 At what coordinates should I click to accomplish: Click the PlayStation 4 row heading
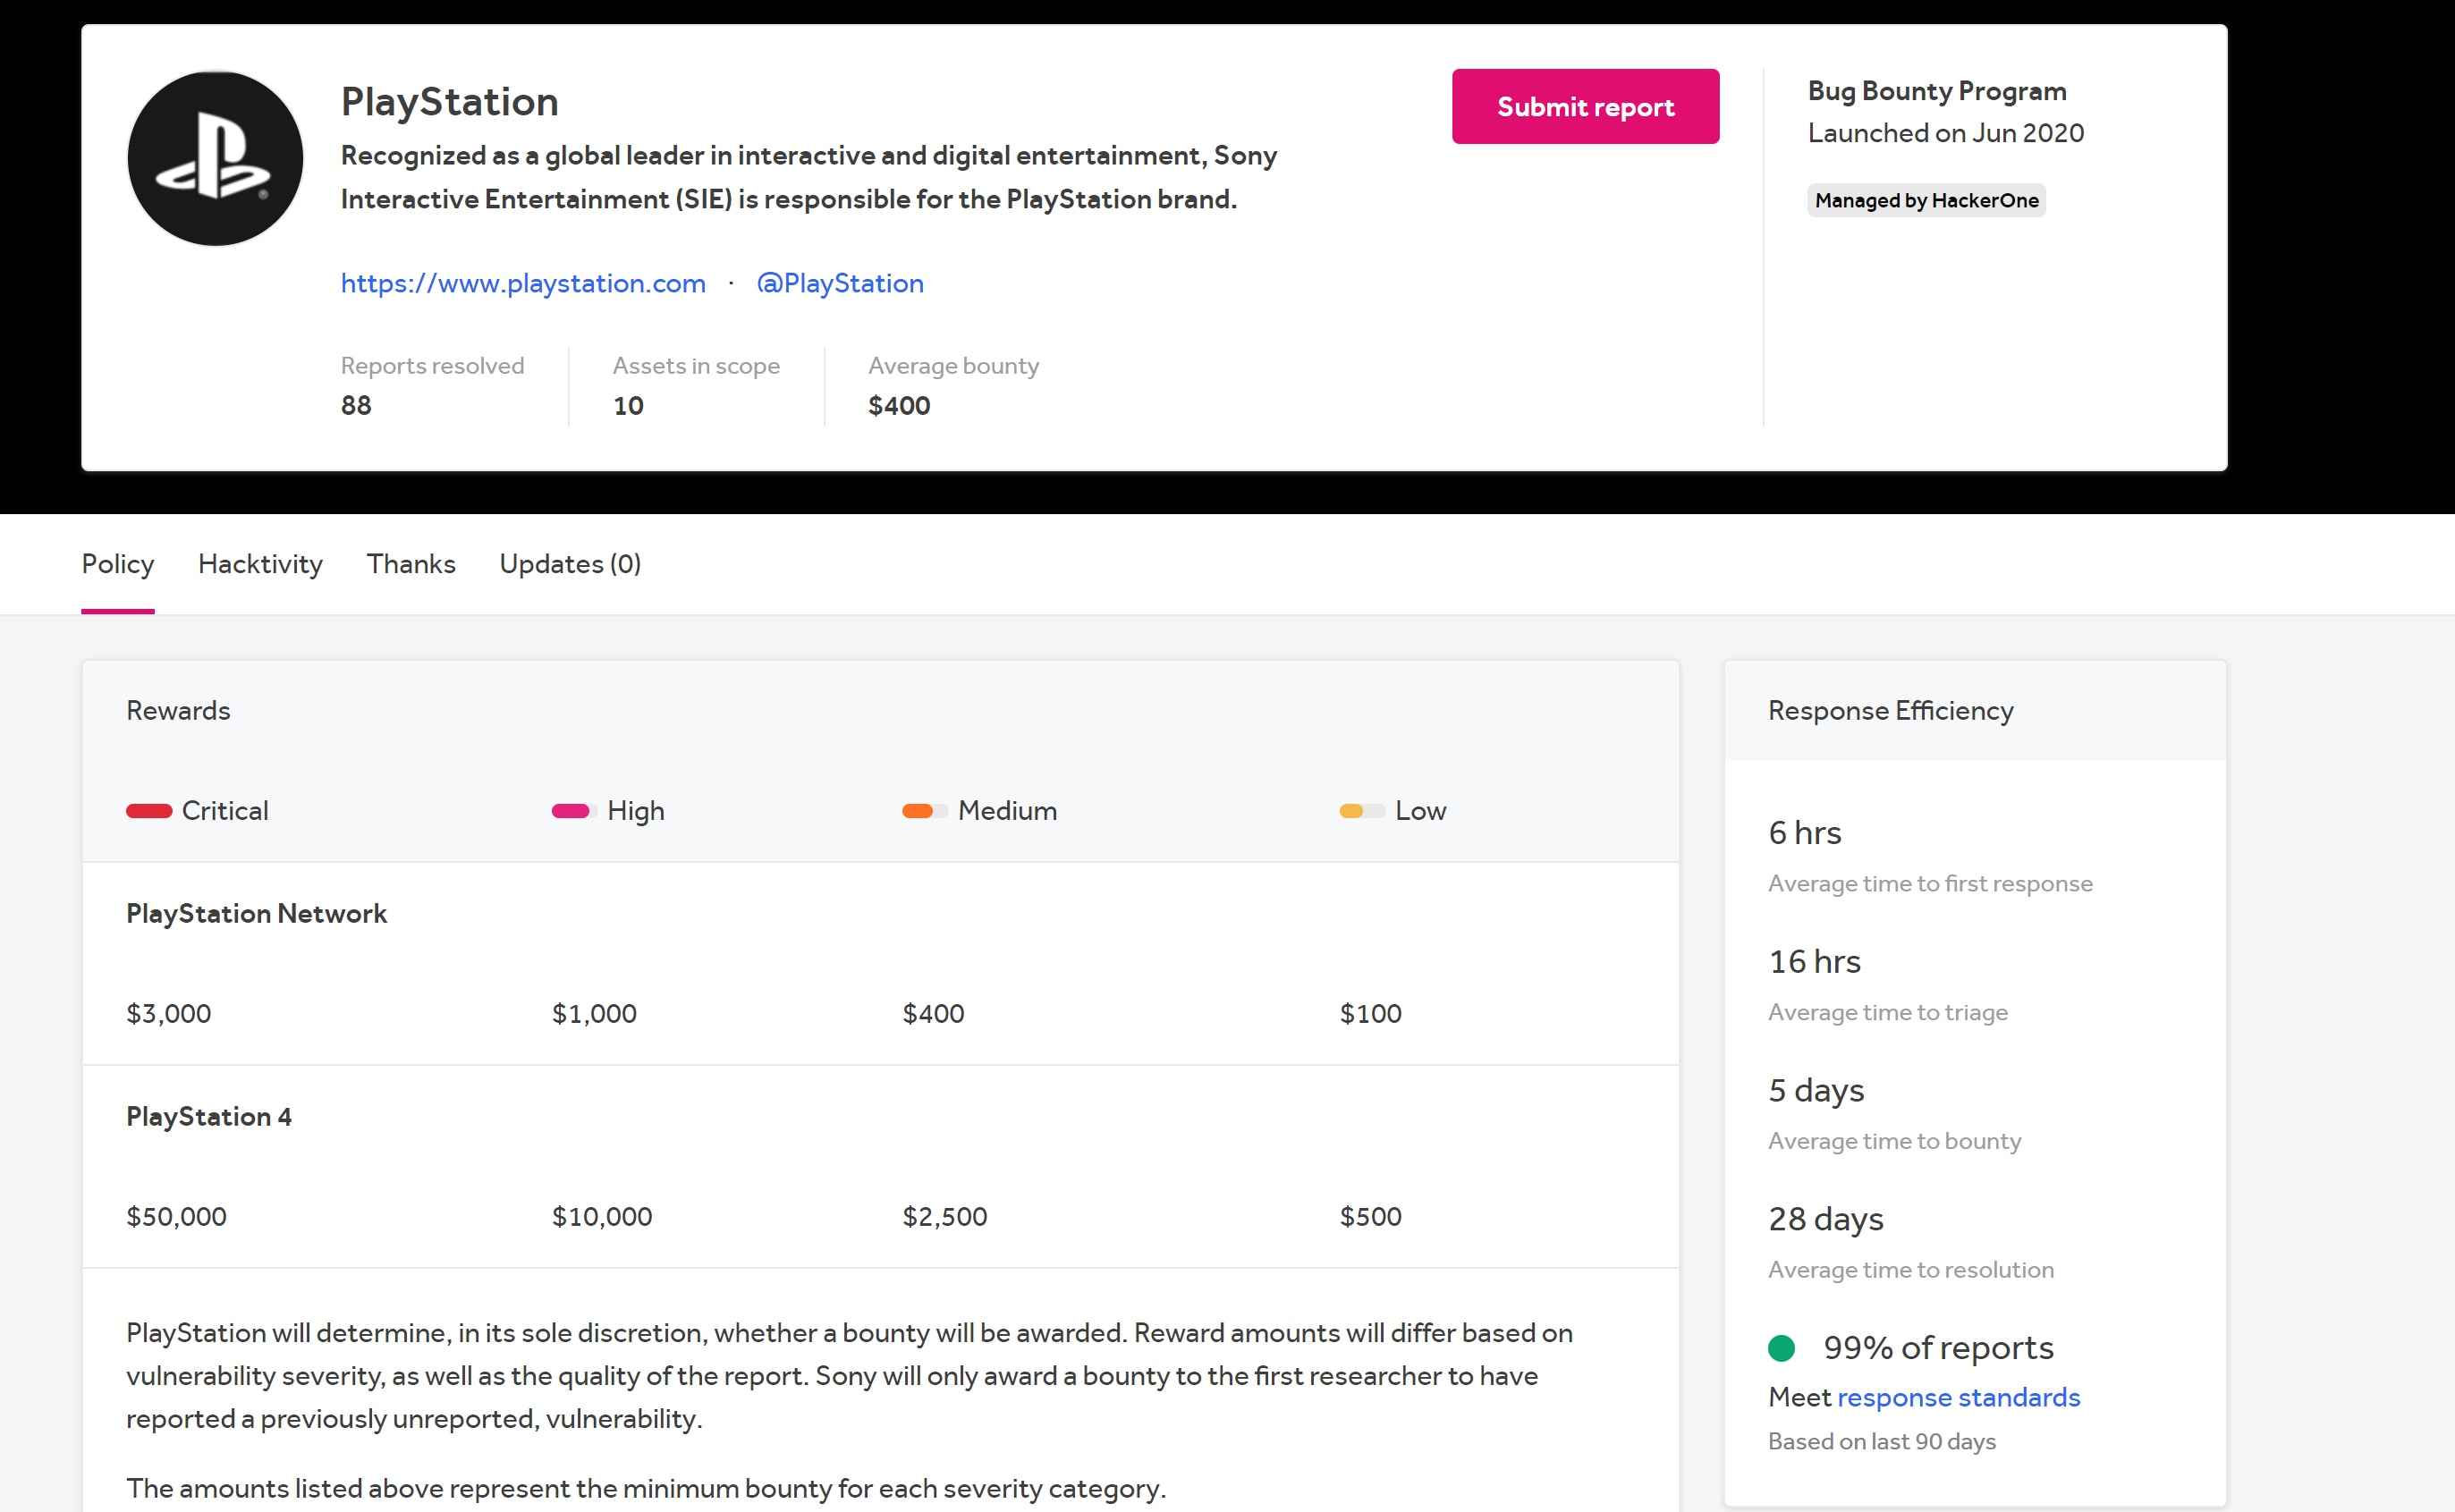tap(209, 1117)
